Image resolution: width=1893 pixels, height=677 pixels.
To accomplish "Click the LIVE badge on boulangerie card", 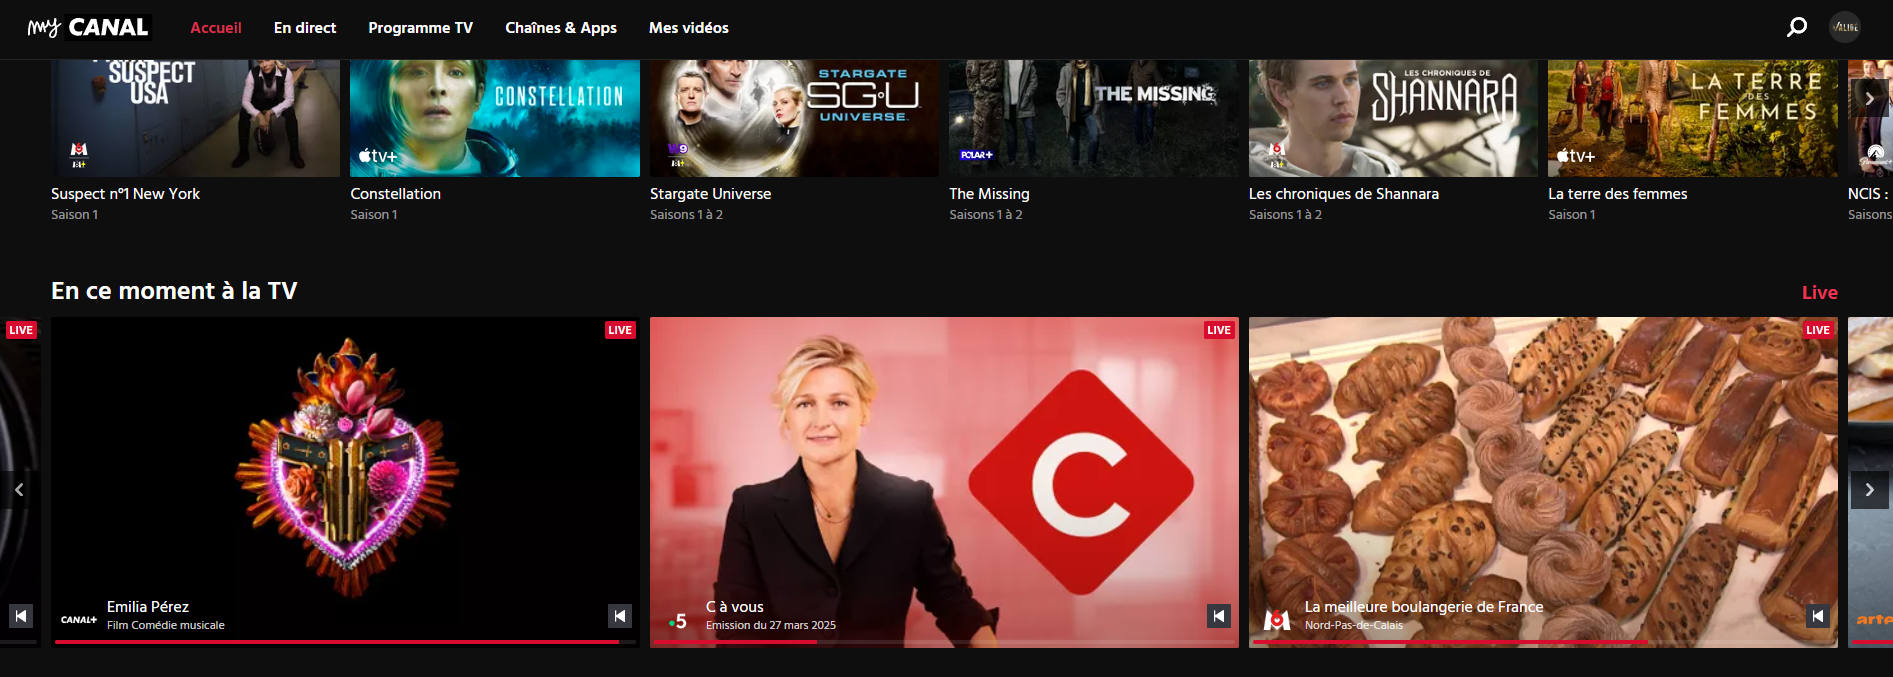I will 1818,330.
